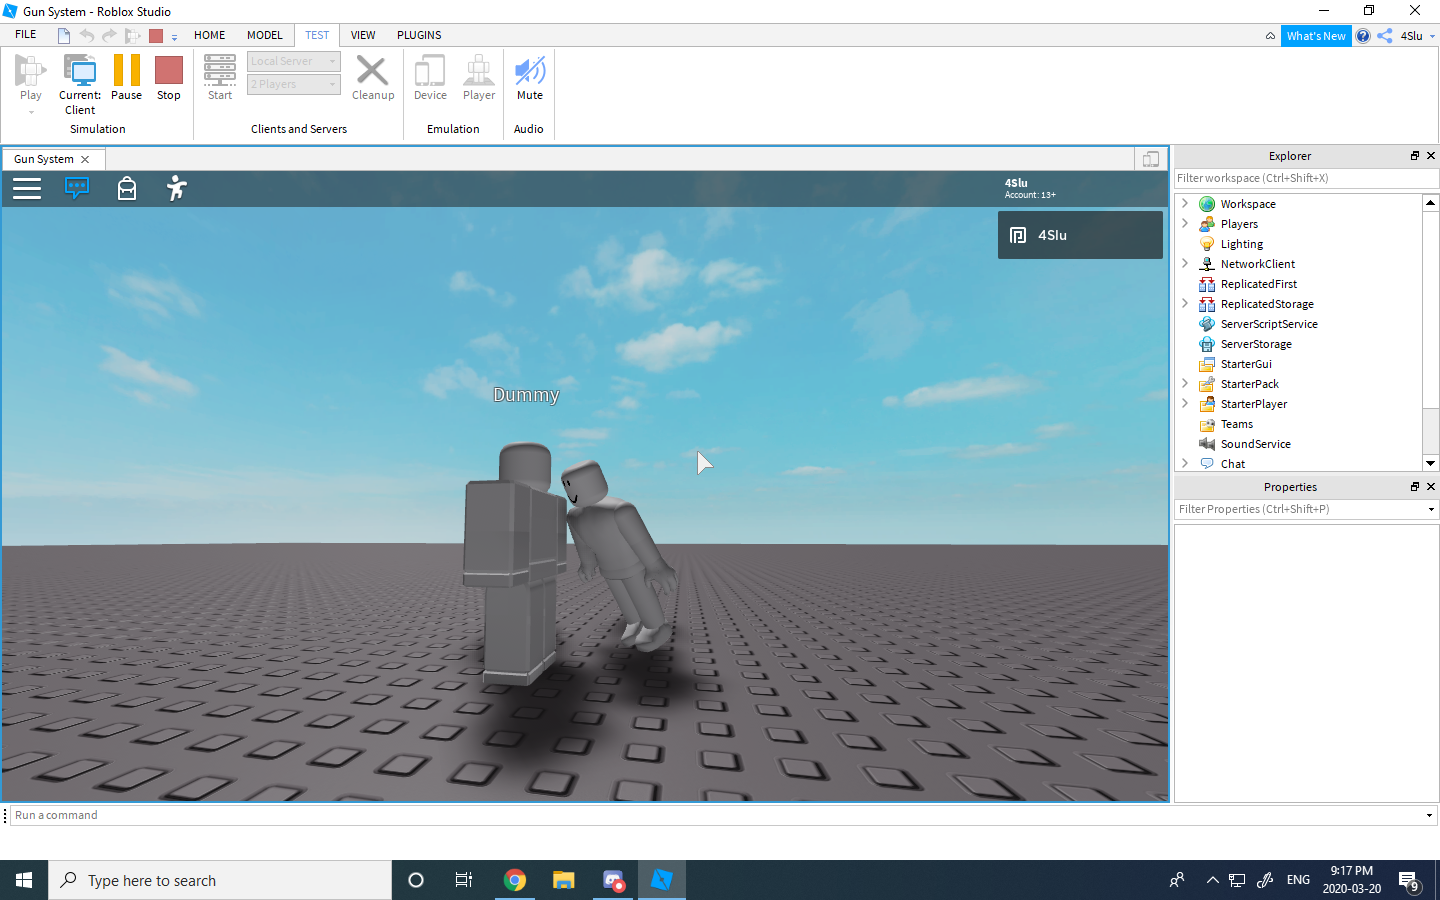Undock the Explorer panel

(x=1415, y=156)
